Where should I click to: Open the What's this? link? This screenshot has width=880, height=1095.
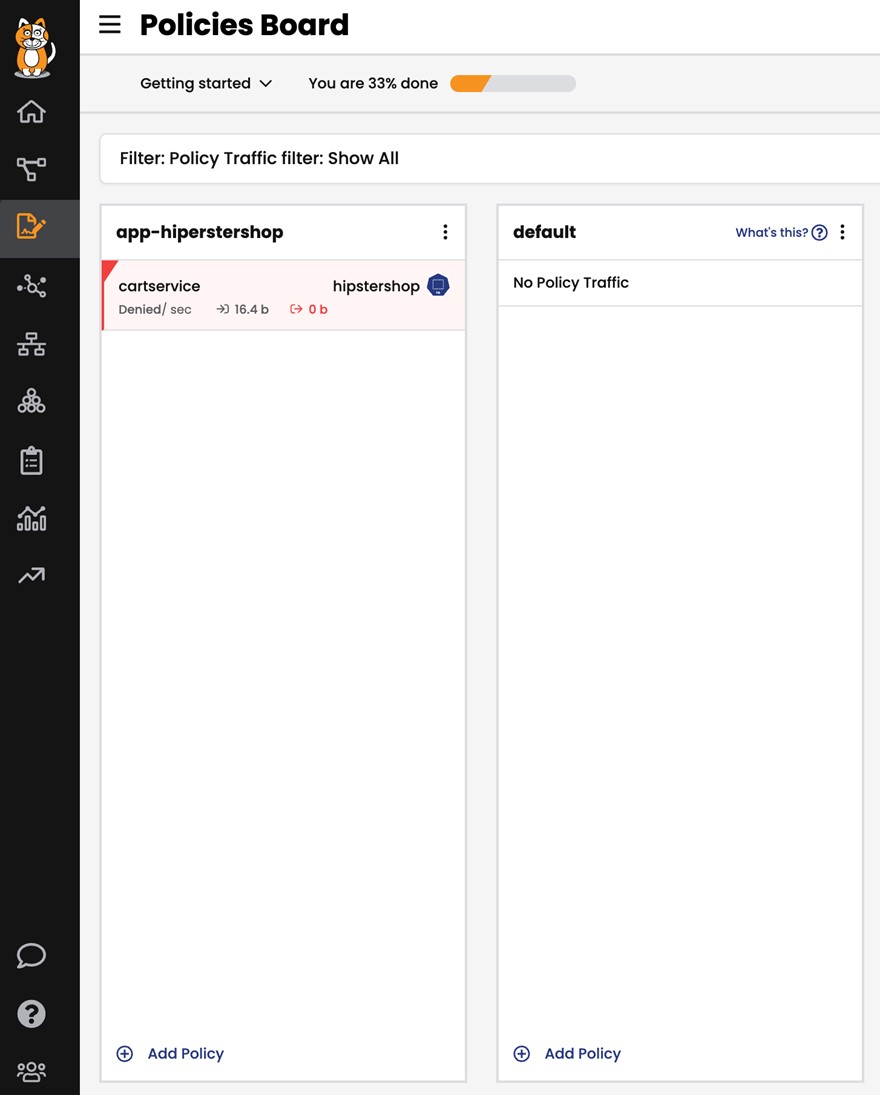coord(771,233)
